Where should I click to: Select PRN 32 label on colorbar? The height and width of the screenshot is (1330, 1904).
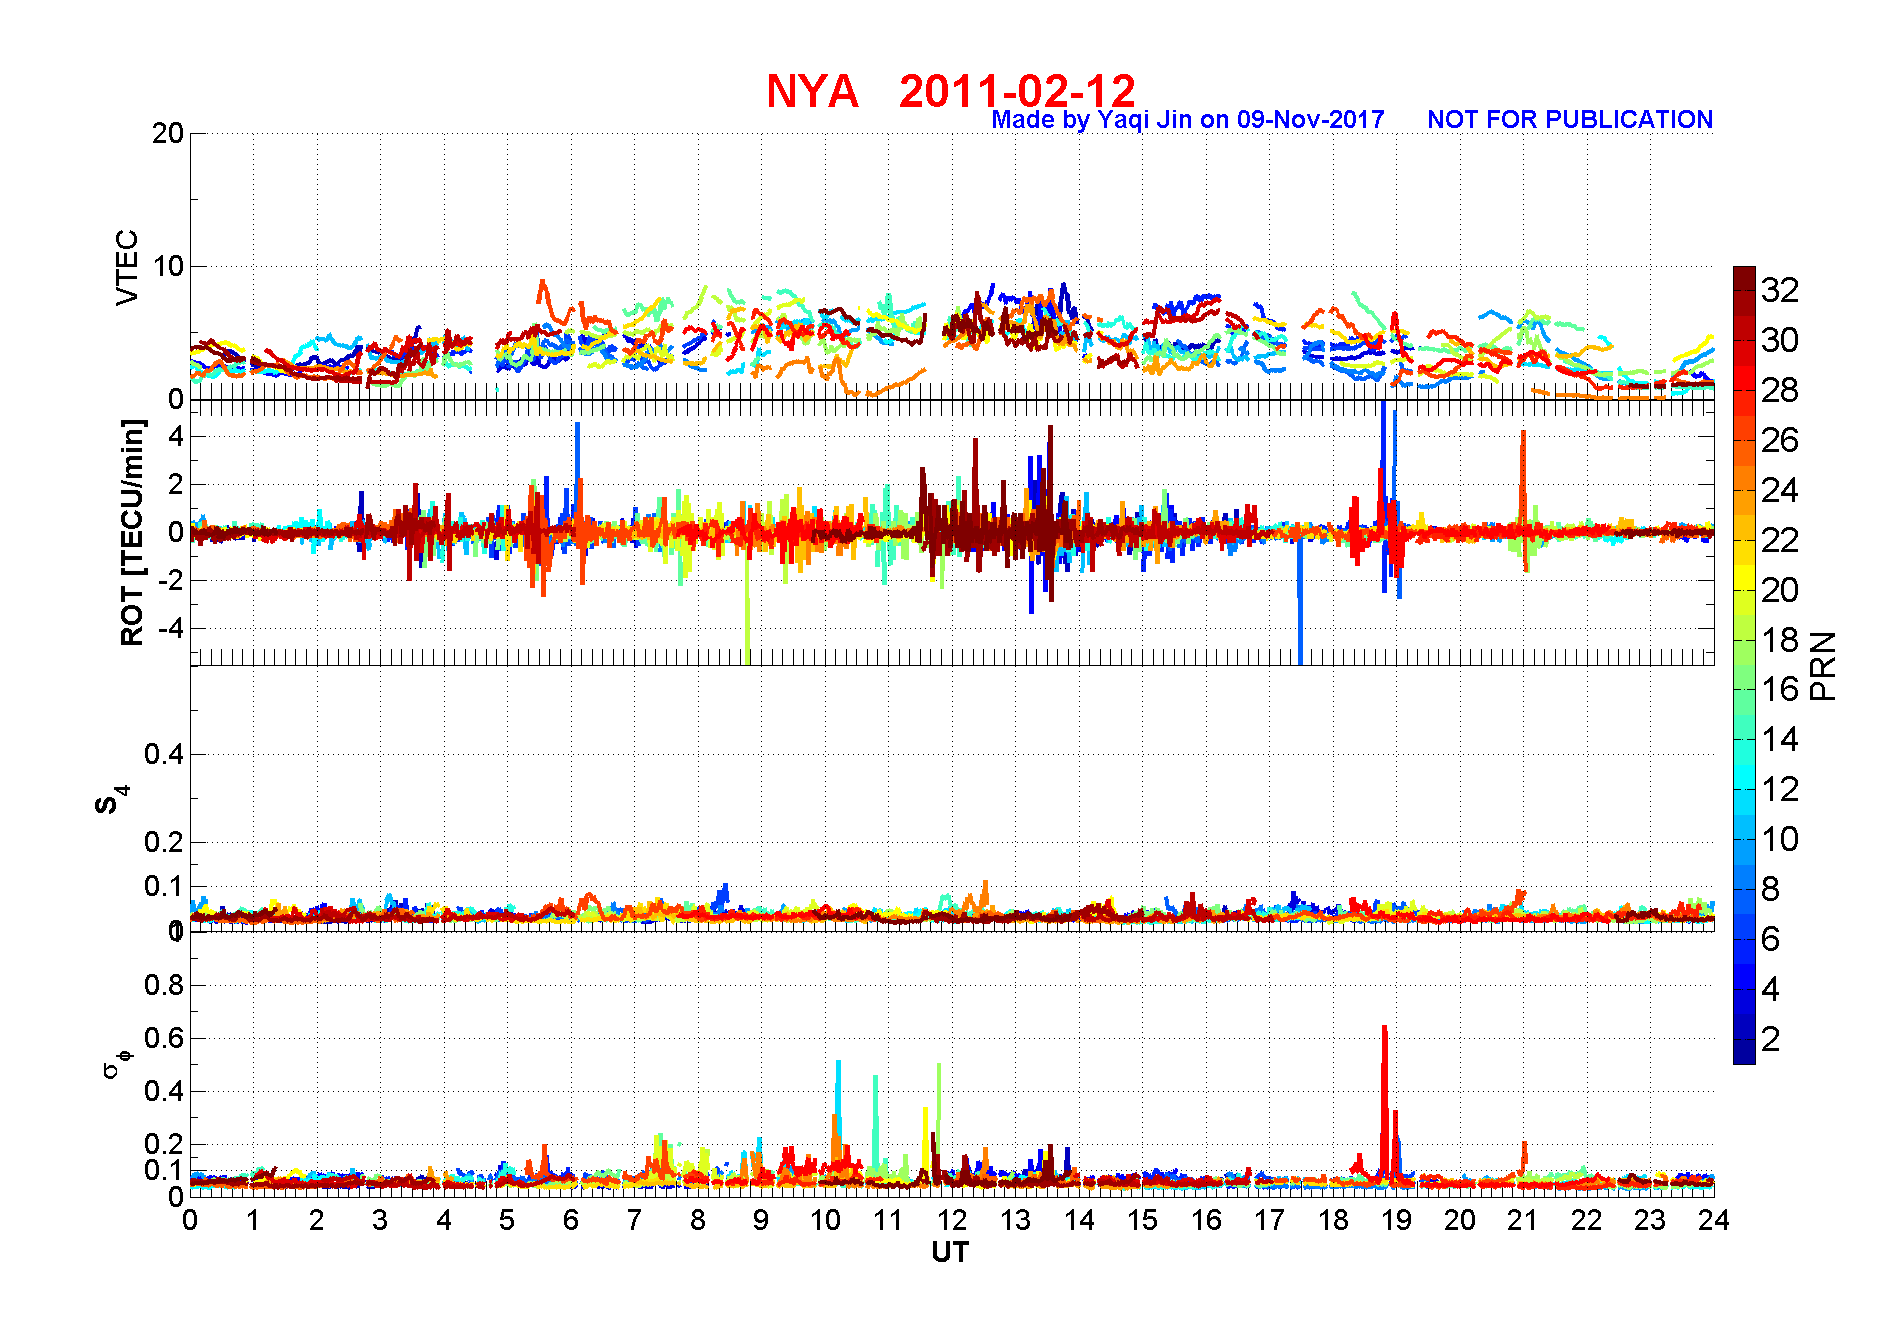(x=1780, y=290)
